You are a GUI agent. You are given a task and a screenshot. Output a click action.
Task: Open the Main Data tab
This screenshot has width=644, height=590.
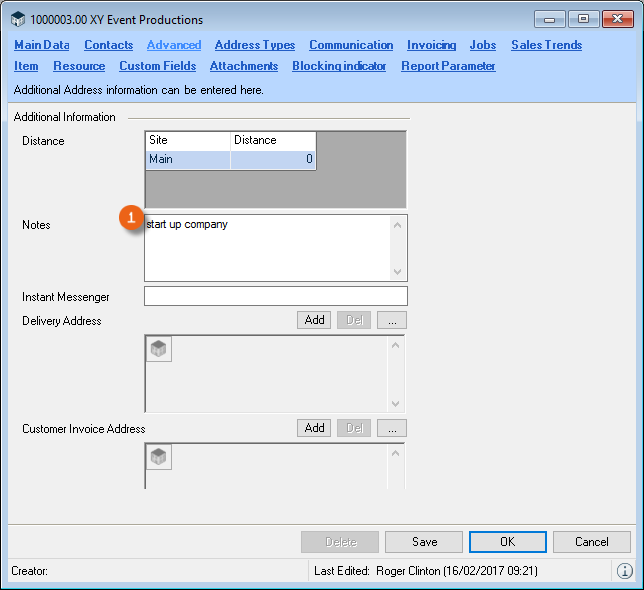[x=41, y=45]
